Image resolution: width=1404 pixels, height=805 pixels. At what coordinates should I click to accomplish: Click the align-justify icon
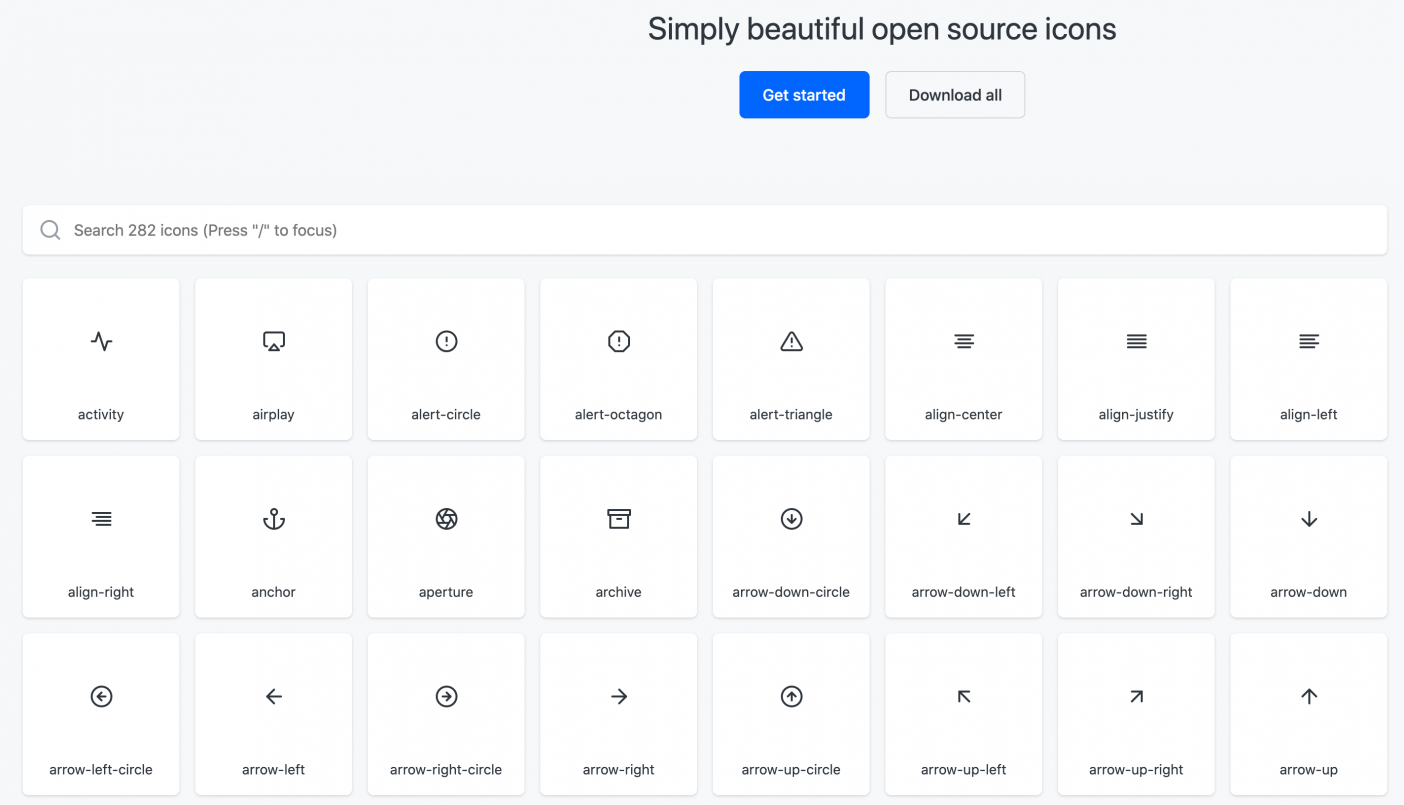point(1136,341)
